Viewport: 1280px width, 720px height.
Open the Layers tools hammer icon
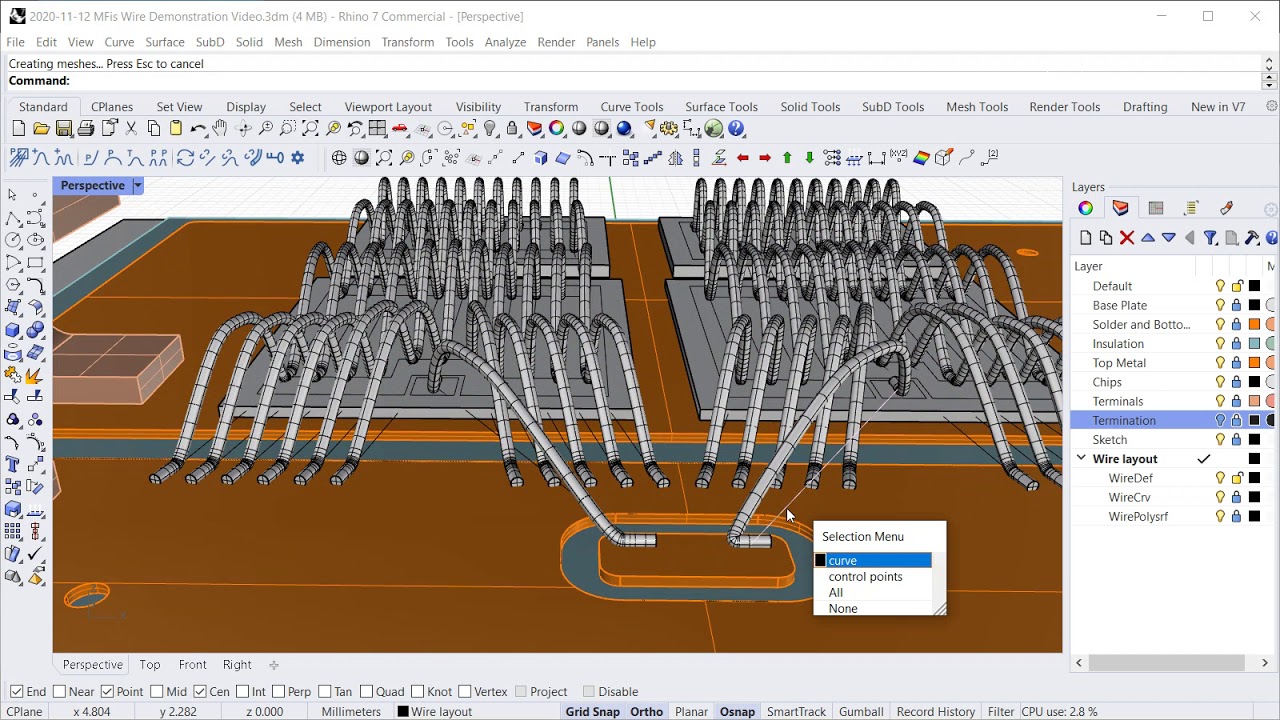pyautogui.click(x=1252, y=238)
